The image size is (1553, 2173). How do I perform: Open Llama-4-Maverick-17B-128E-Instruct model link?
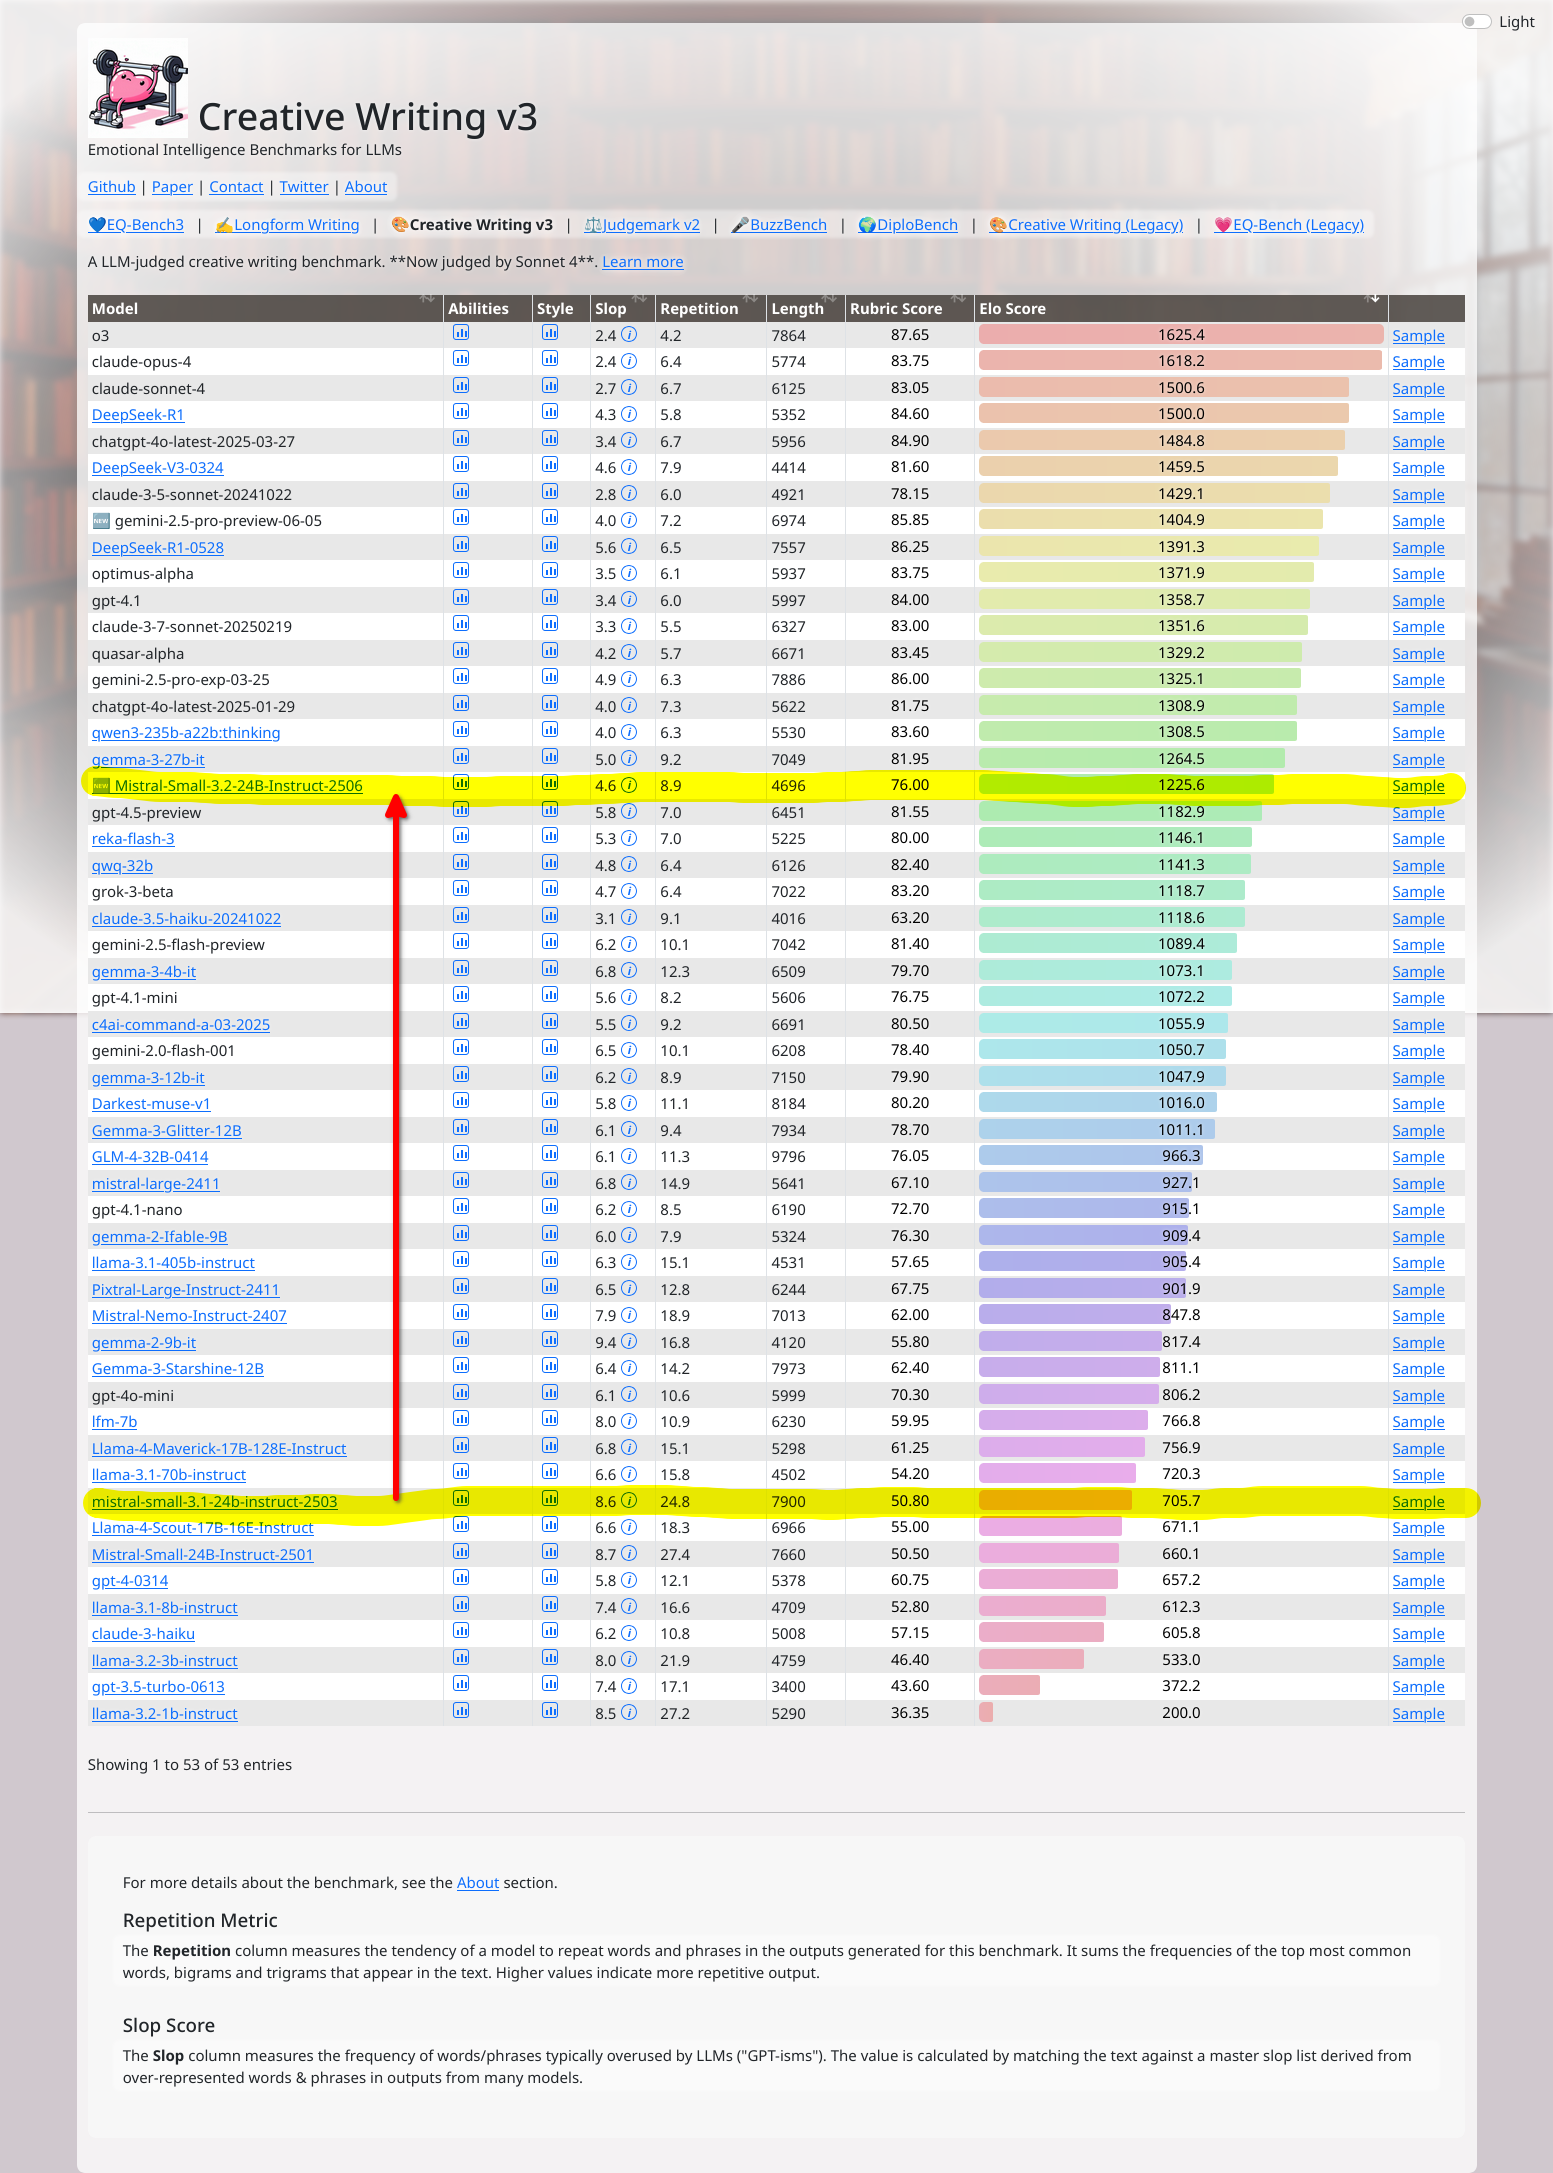(x=219, y=1449)
